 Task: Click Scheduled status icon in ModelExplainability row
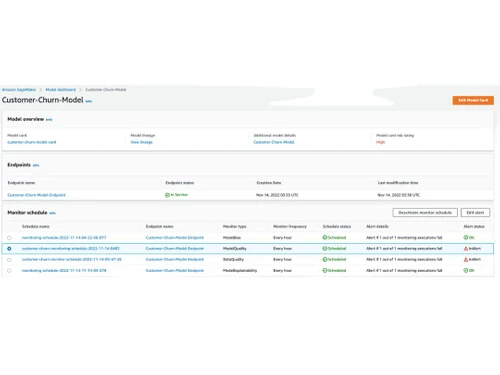pos(325,271)
